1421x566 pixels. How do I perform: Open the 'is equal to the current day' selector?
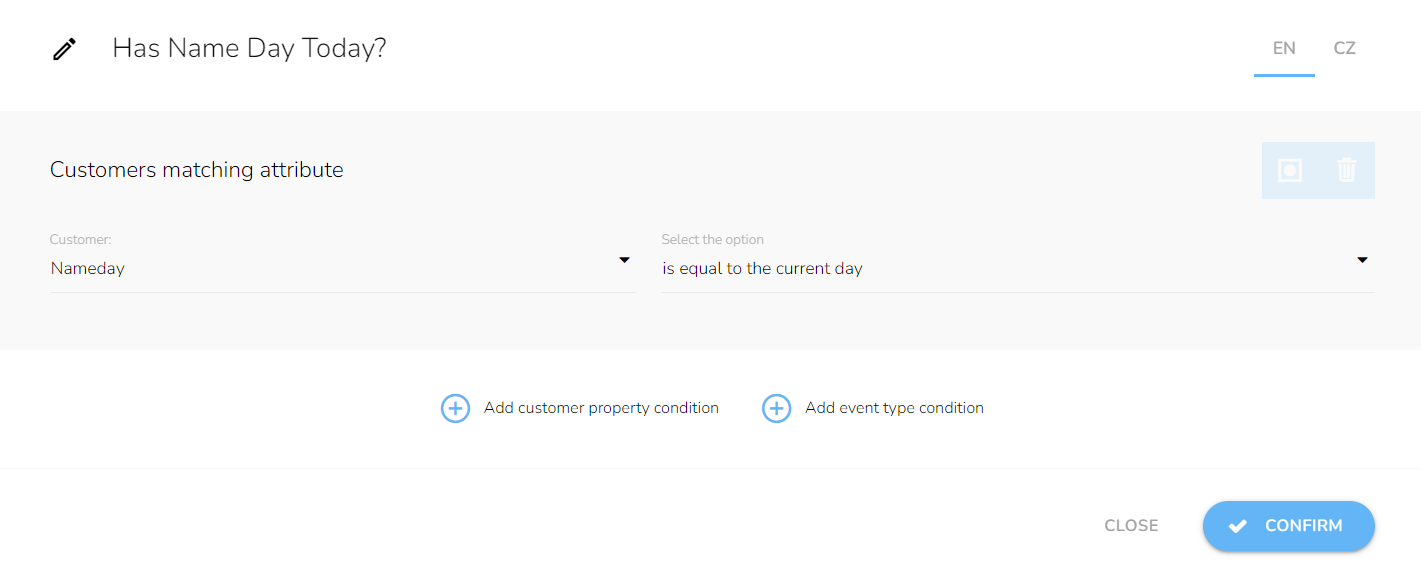tap(1017, 268)
